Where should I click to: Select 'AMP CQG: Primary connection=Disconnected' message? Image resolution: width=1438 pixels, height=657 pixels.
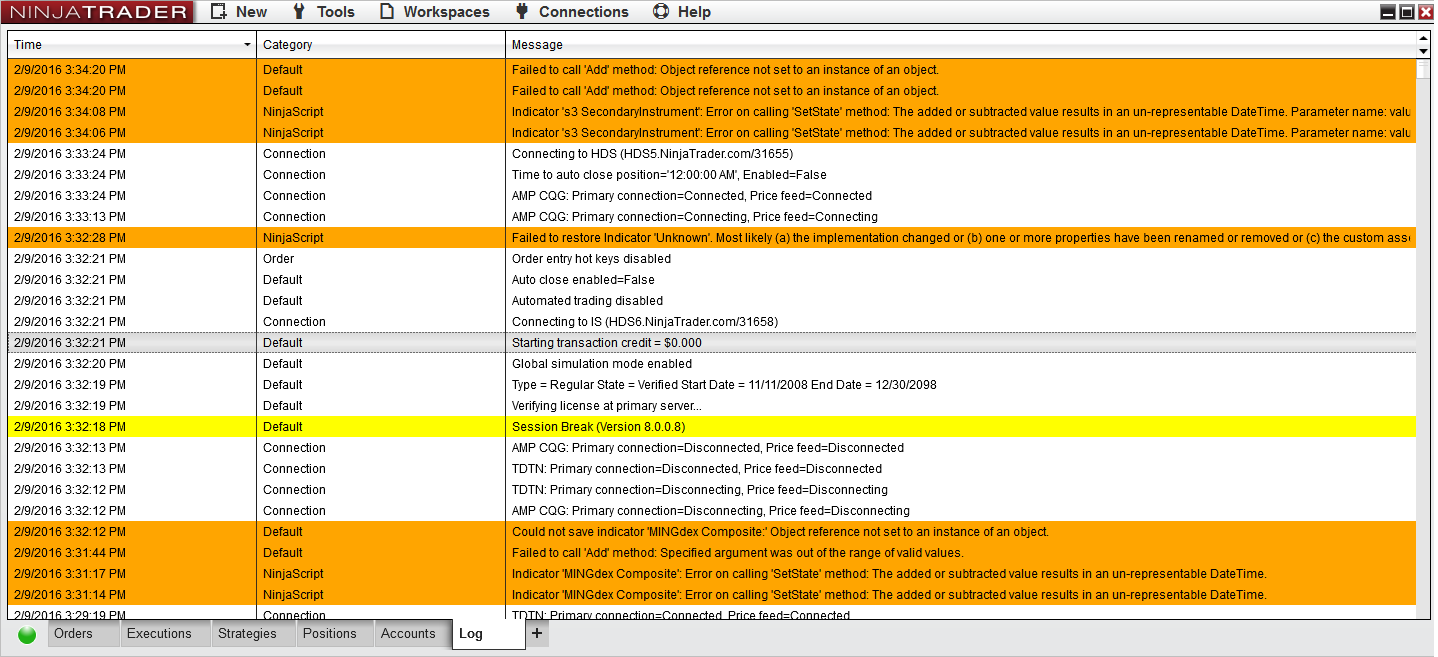pos(708,448)
